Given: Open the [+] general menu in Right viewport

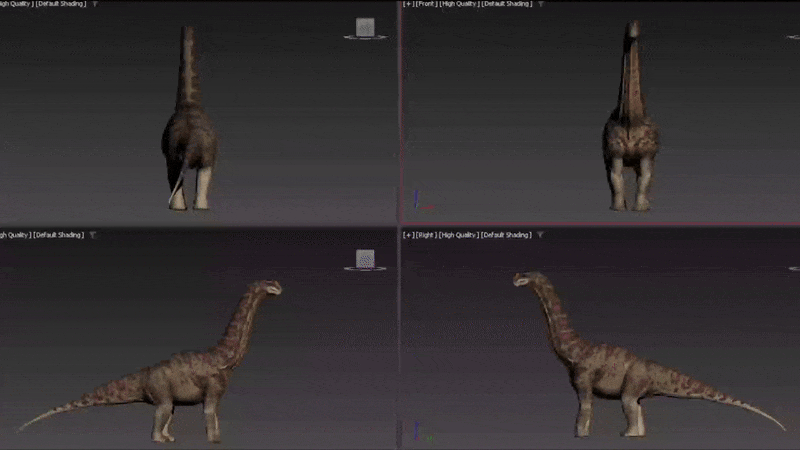Looking at the screenshot, I should coord(408,235).
